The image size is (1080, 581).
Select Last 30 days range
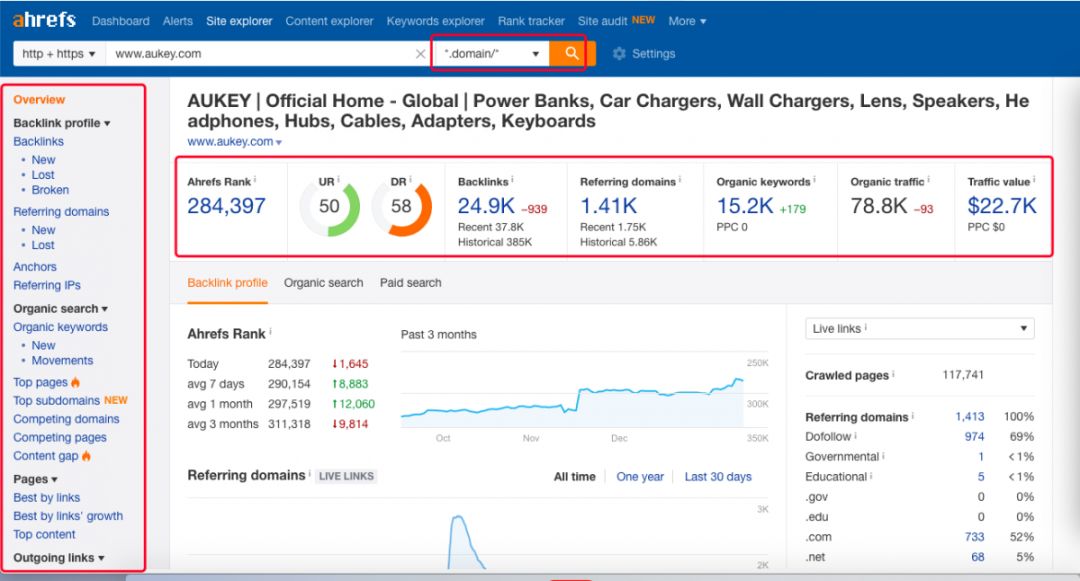tap(718, 476)
